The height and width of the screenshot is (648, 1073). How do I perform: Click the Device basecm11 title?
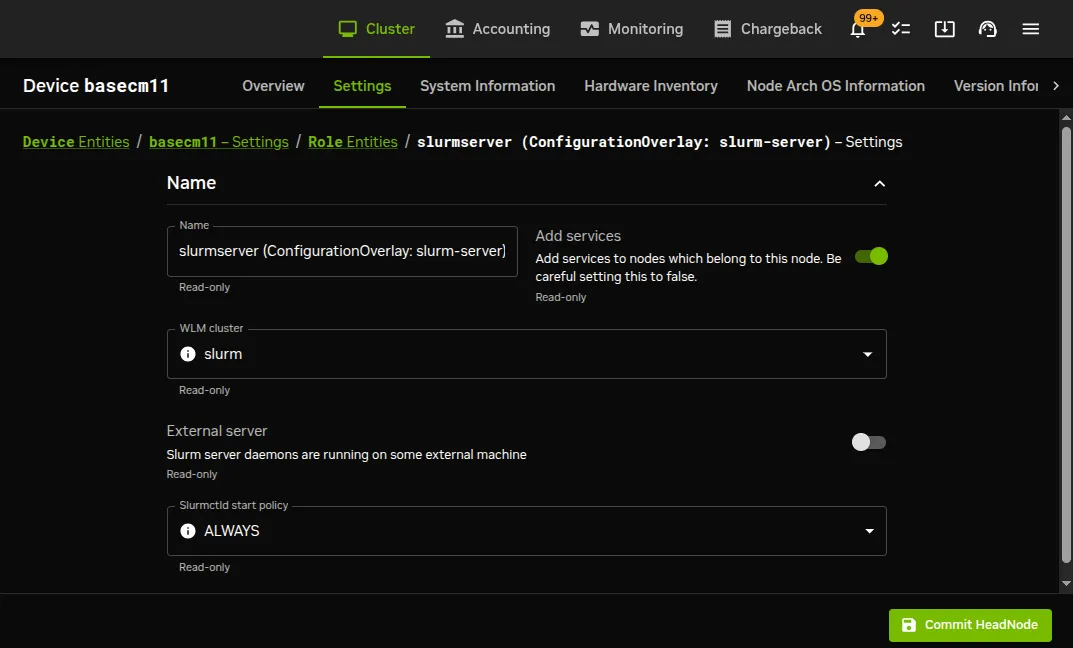(x=96, y=86)
